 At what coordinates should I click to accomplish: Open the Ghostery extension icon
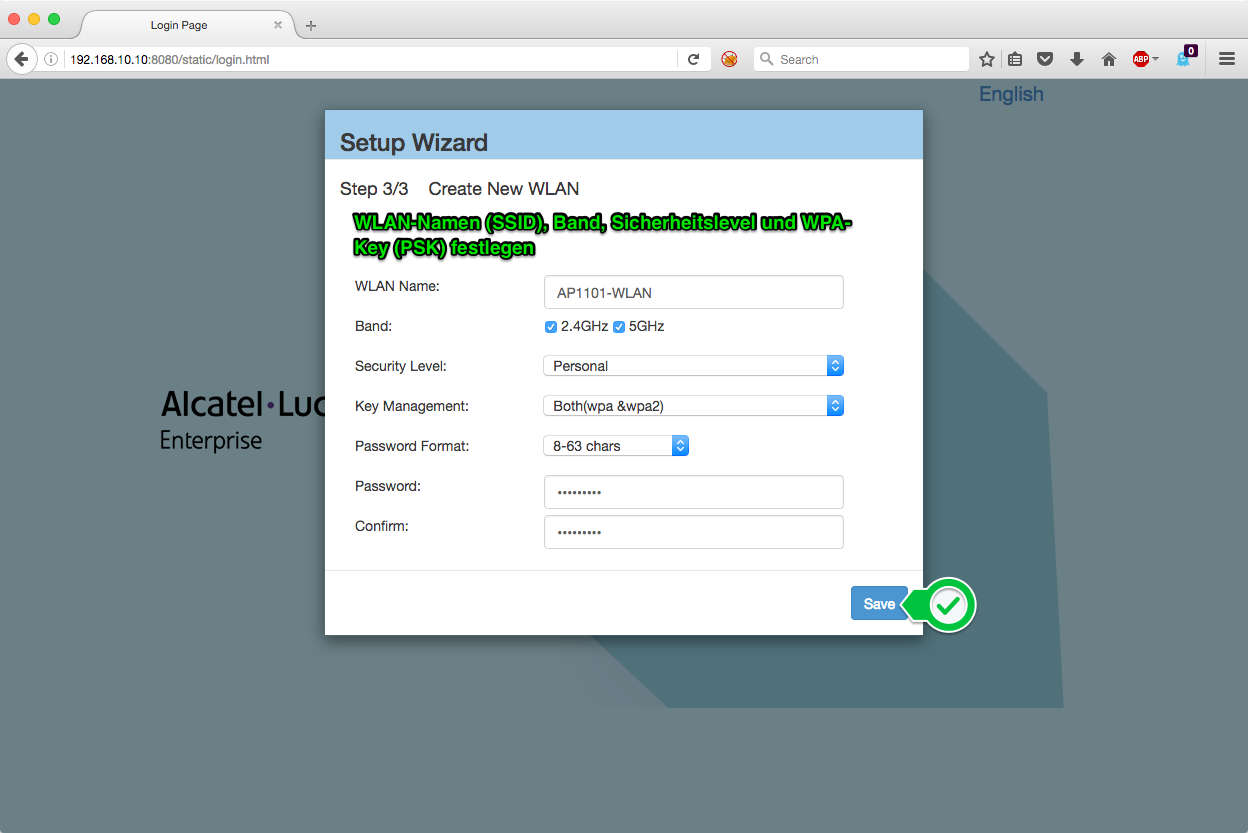1185,58
